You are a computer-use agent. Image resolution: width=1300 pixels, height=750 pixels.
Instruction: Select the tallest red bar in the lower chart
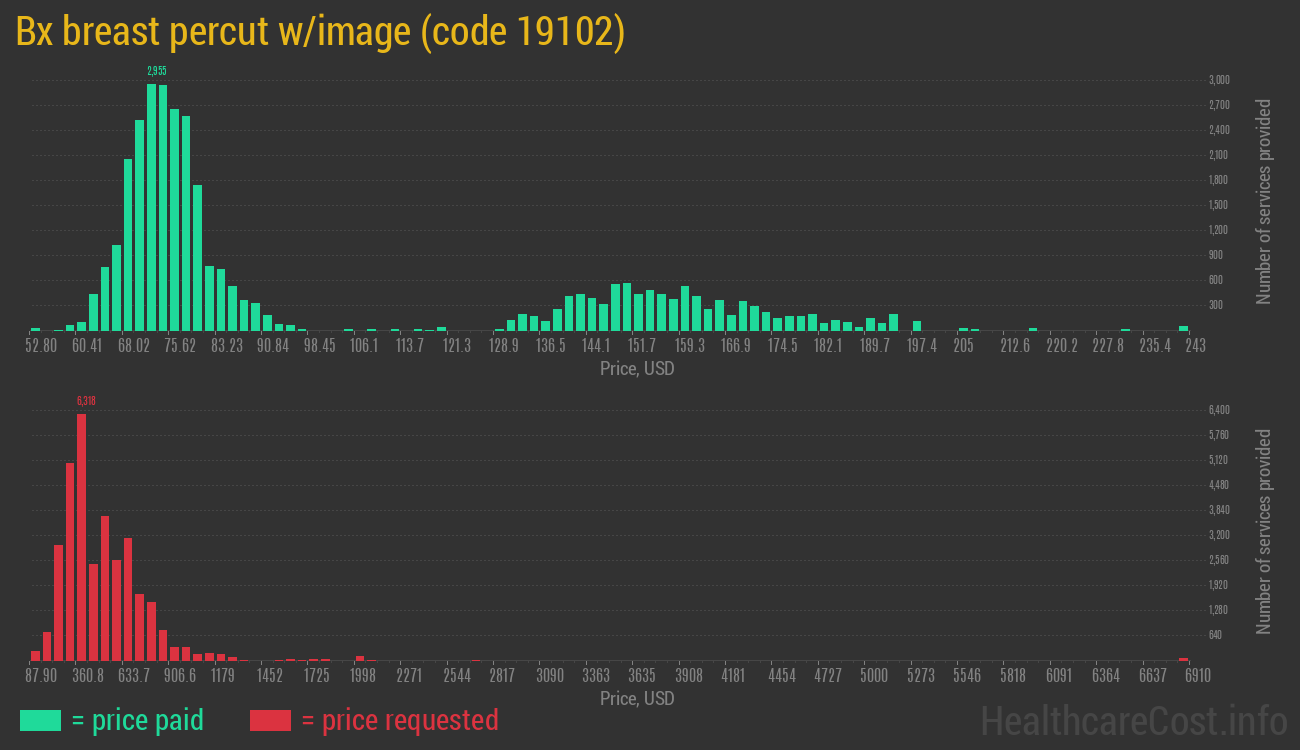[x=81, y=536]
